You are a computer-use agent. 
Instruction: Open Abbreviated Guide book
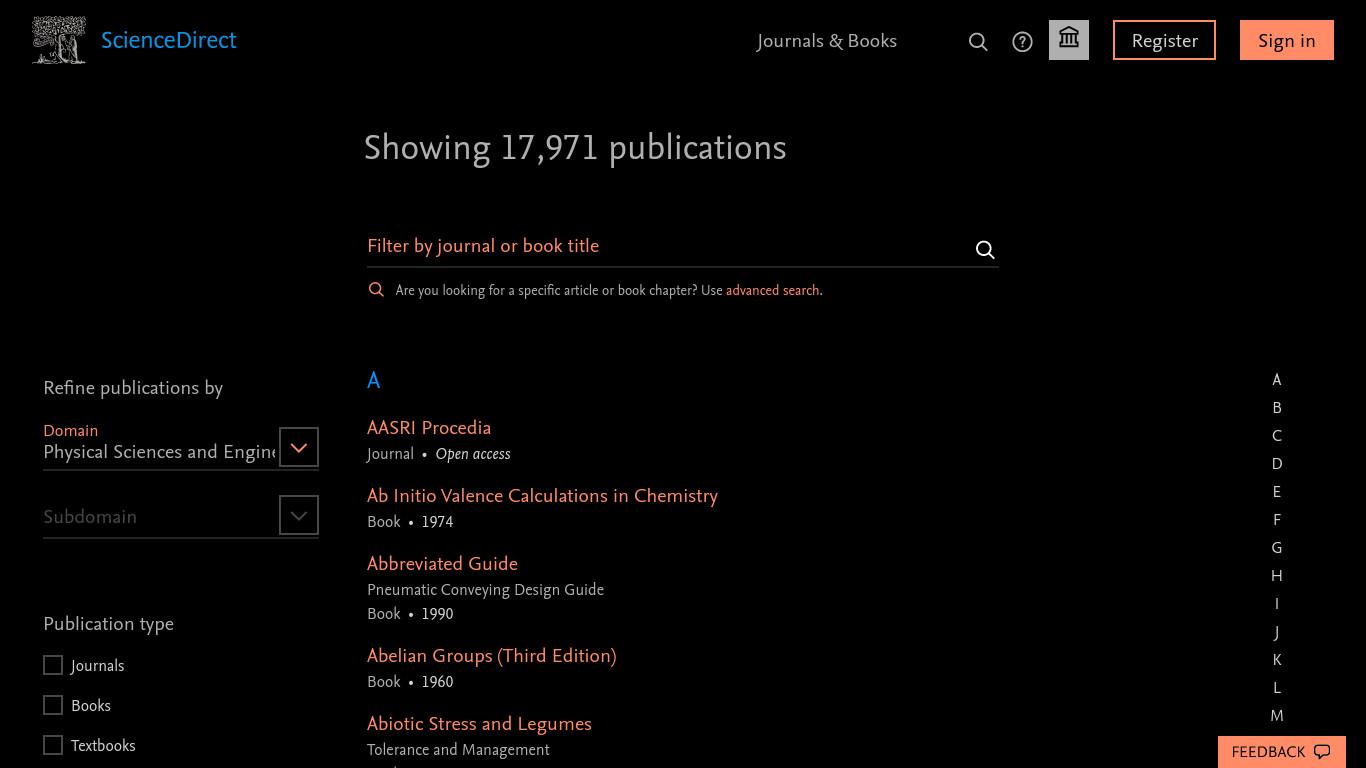click(442, 564)
